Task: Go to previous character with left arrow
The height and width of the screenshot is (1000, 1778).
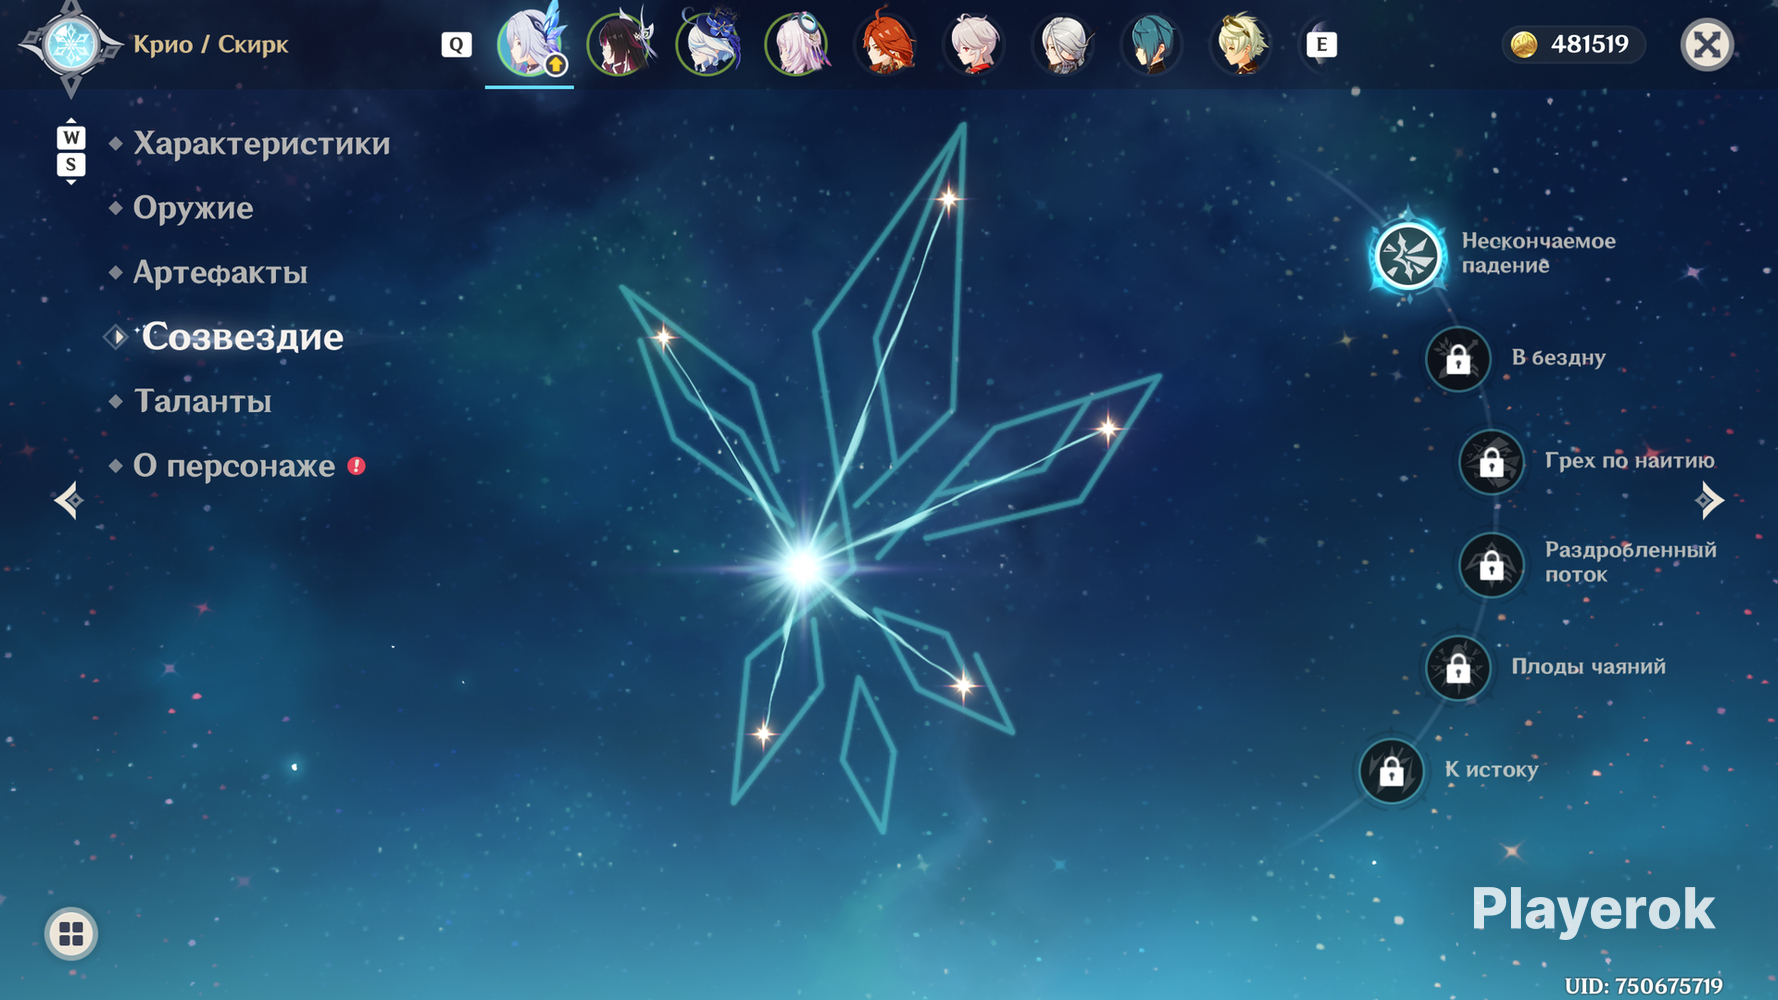Action: pyautogui.click(x=68, y=500)
